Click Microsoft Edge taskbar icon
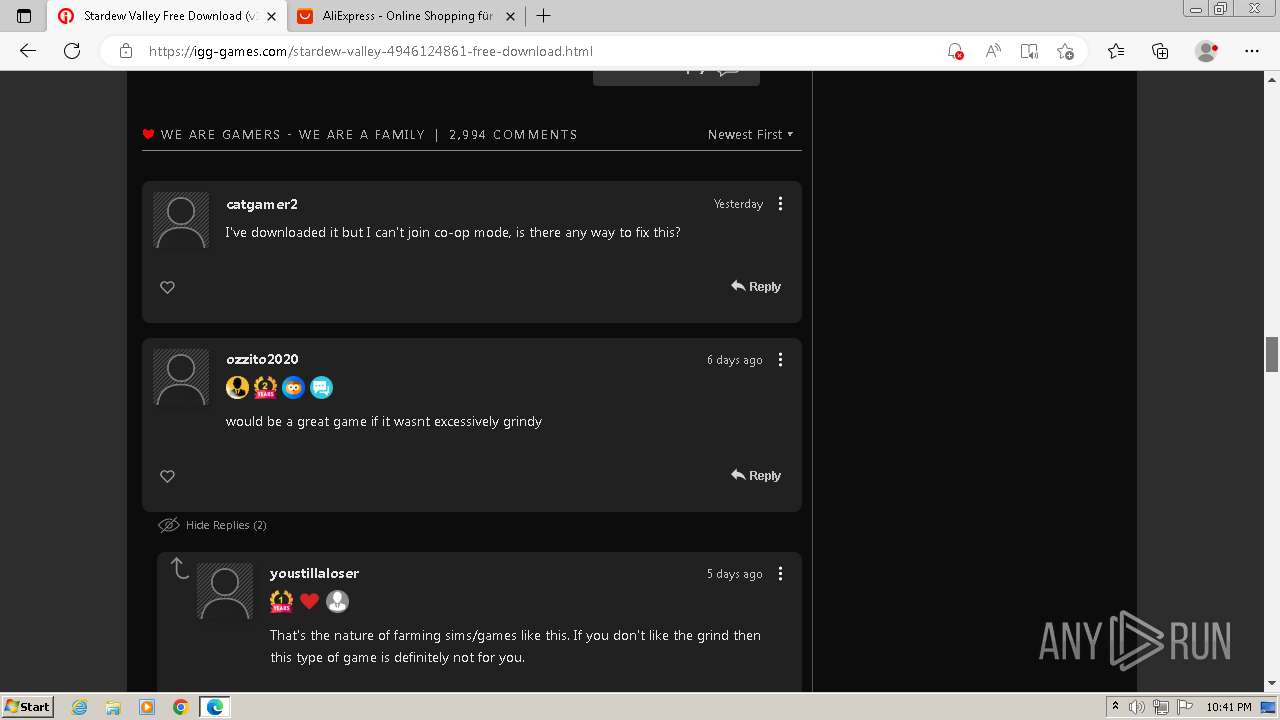Image resolution: width=1280 pixels, height=720 pixels. (214, 707)
